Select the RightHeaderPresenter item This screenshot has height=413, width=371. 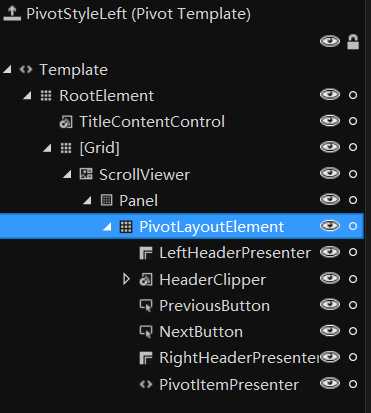click(x=239, y=358)
